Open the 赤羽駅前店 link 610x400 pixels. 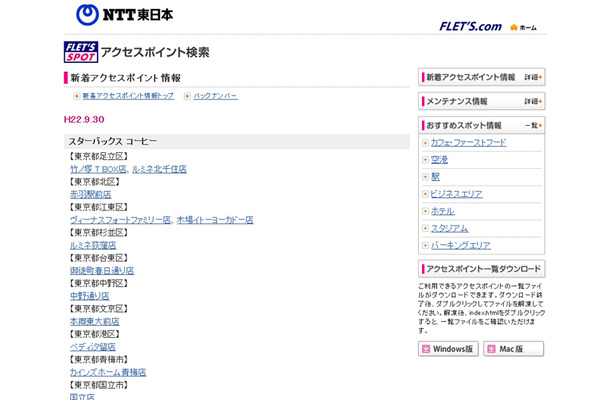click(x=90, y=195)
